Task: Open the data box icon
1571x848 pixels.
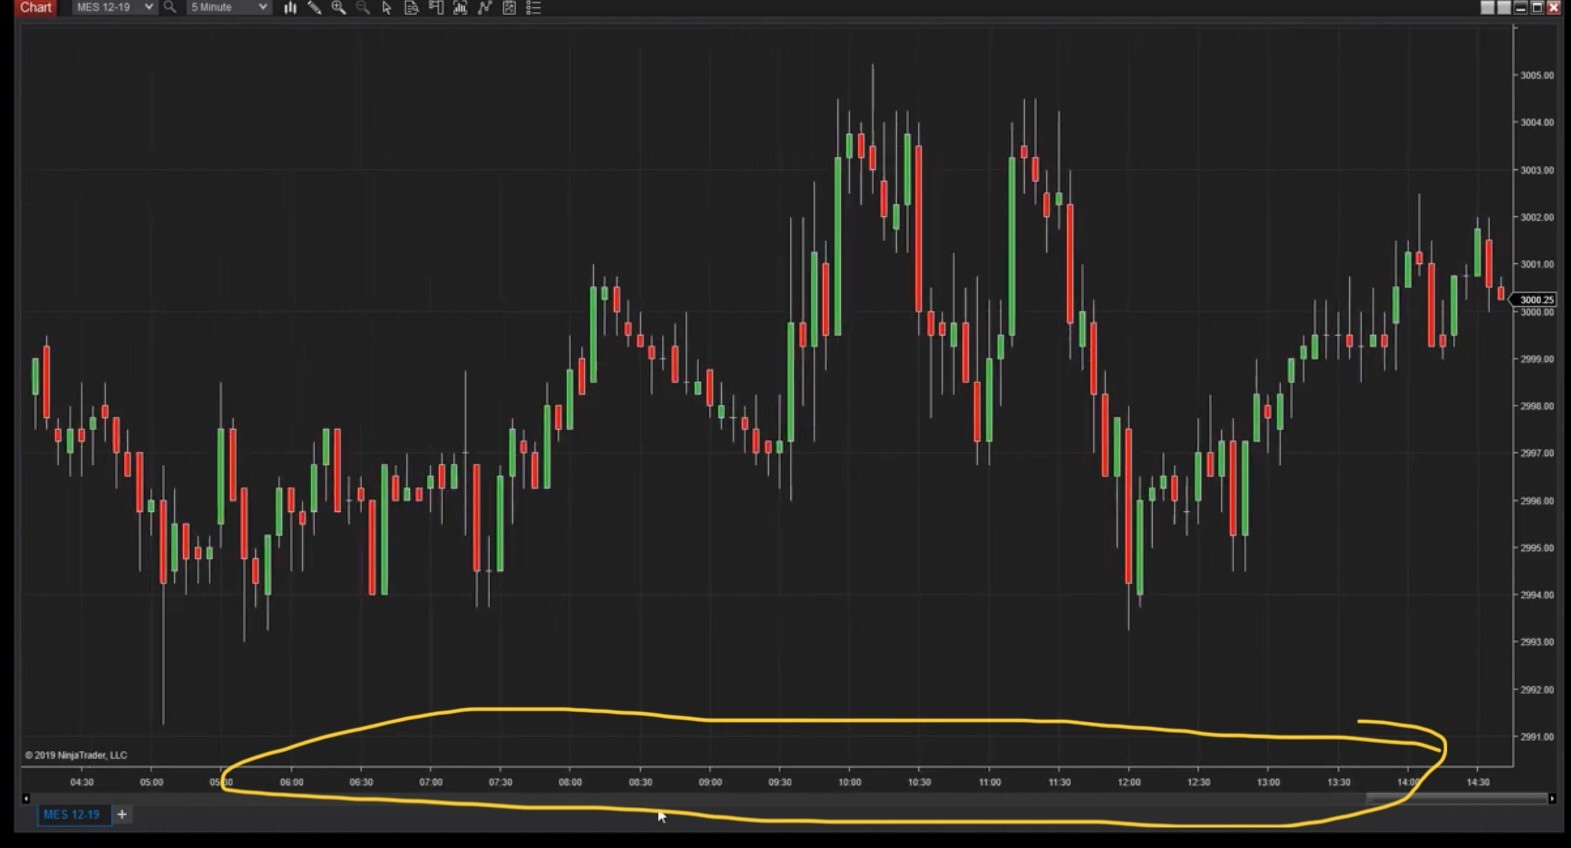Action: coord(411,7)
